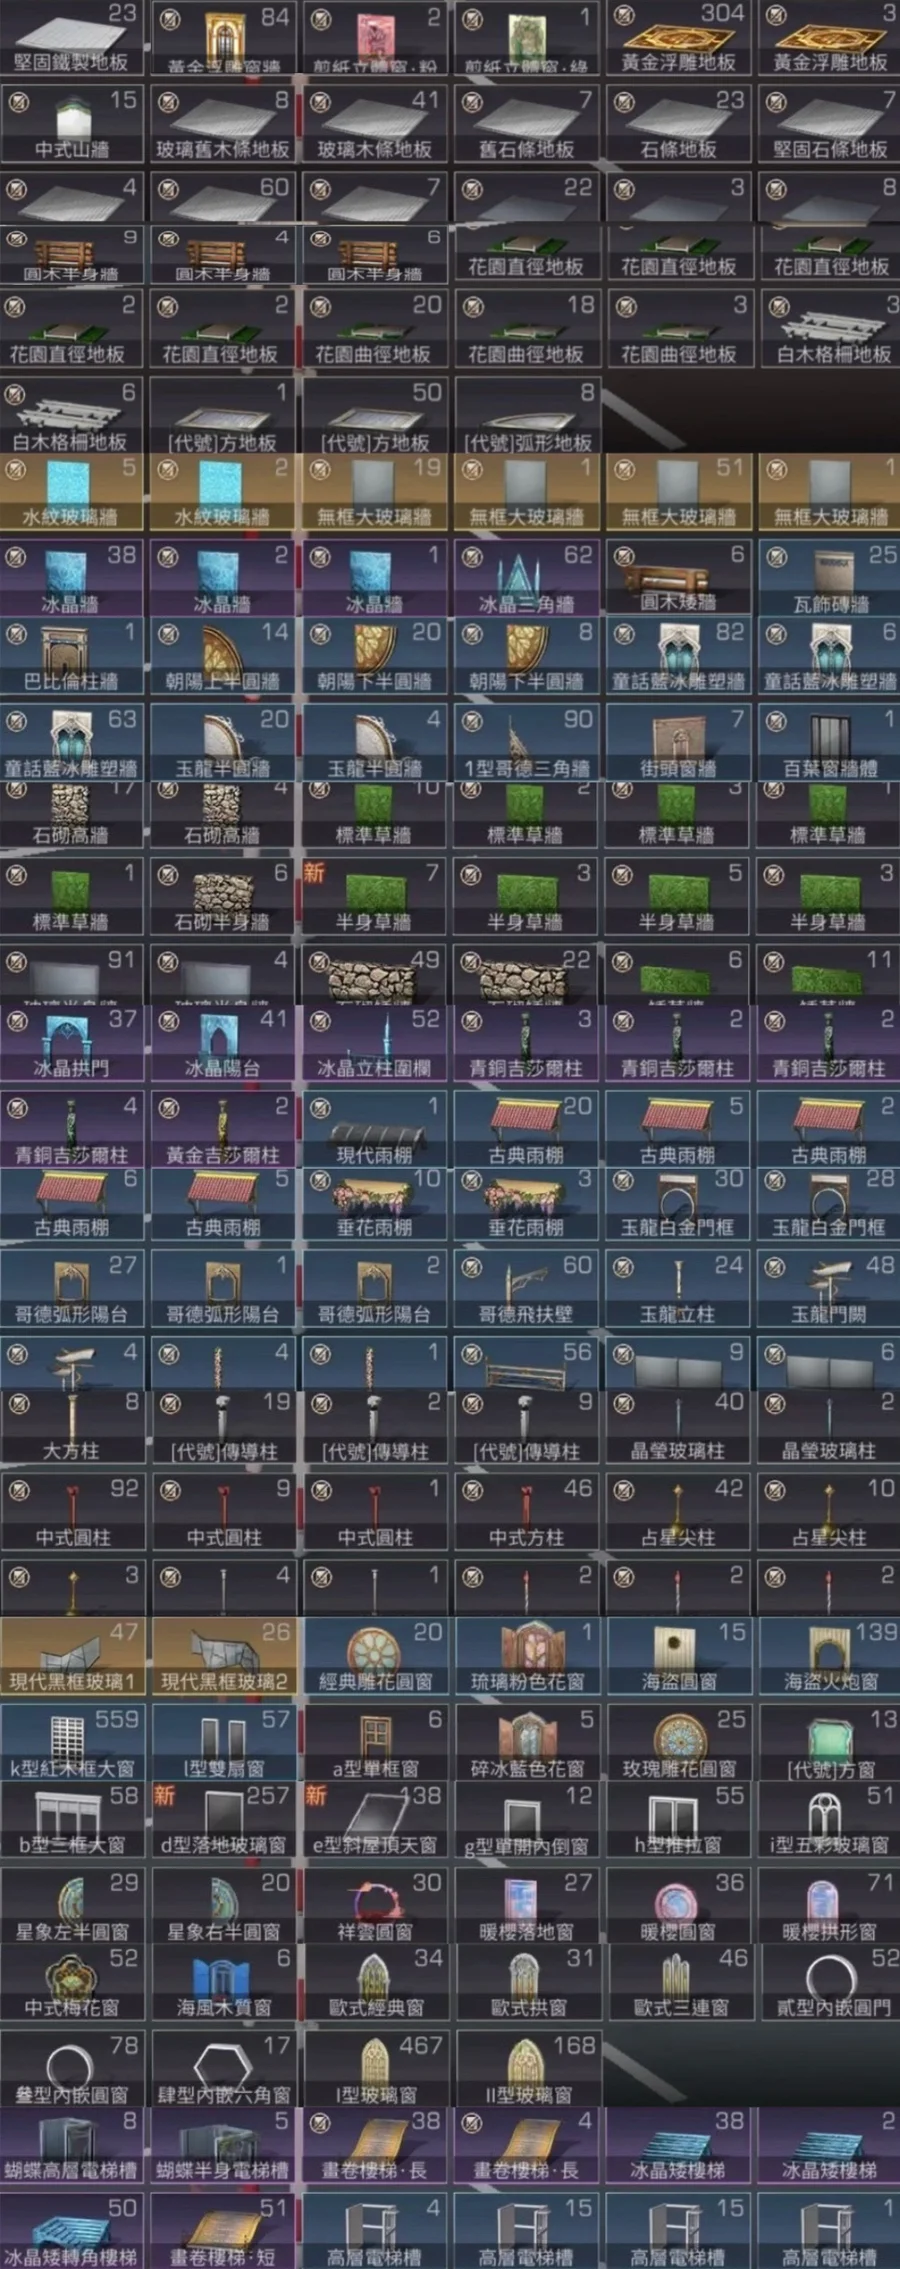The image size is (900, 2269).
Task: Choose the 中式山牆 wall item
Action: [73, 124]
